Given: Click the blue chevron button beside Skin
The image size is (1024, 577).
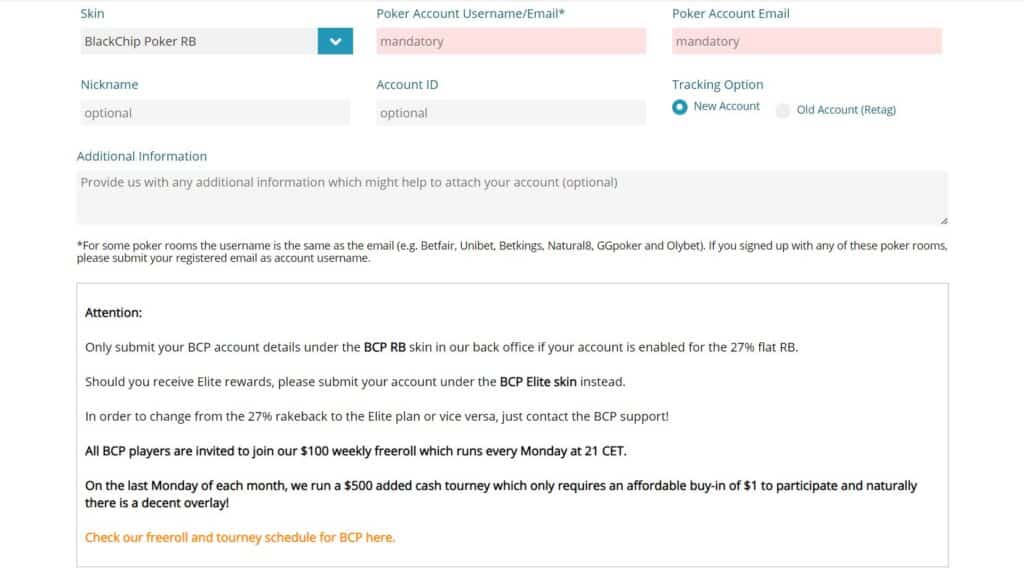Looking at the screenshot, I should (x=335, y=41).
